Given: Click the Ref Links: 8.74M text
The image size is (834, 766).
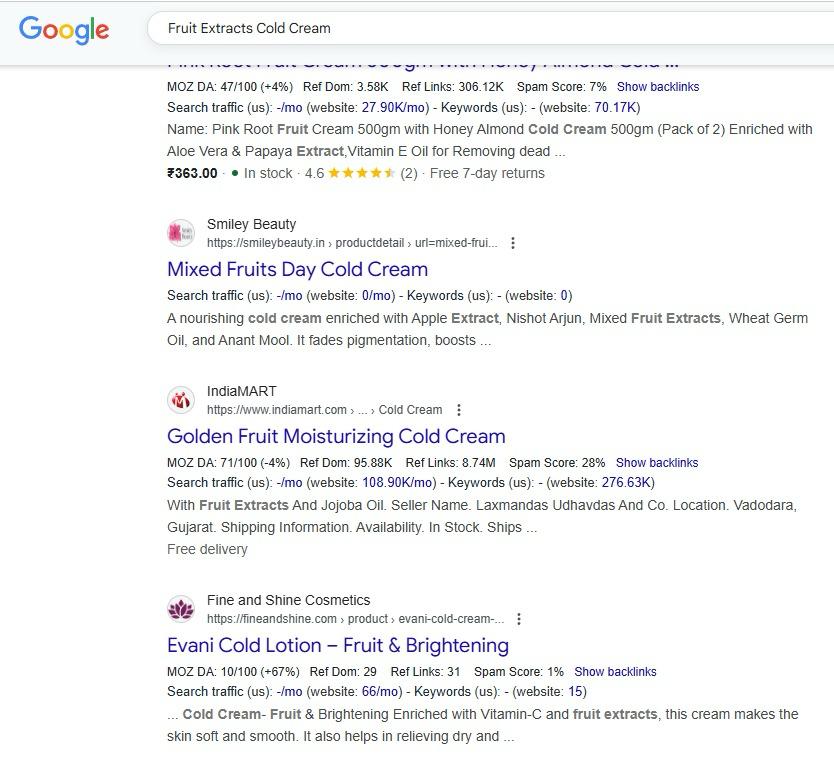Looking at the screenshot, I should pyautogui.click(x=451, y=463).
